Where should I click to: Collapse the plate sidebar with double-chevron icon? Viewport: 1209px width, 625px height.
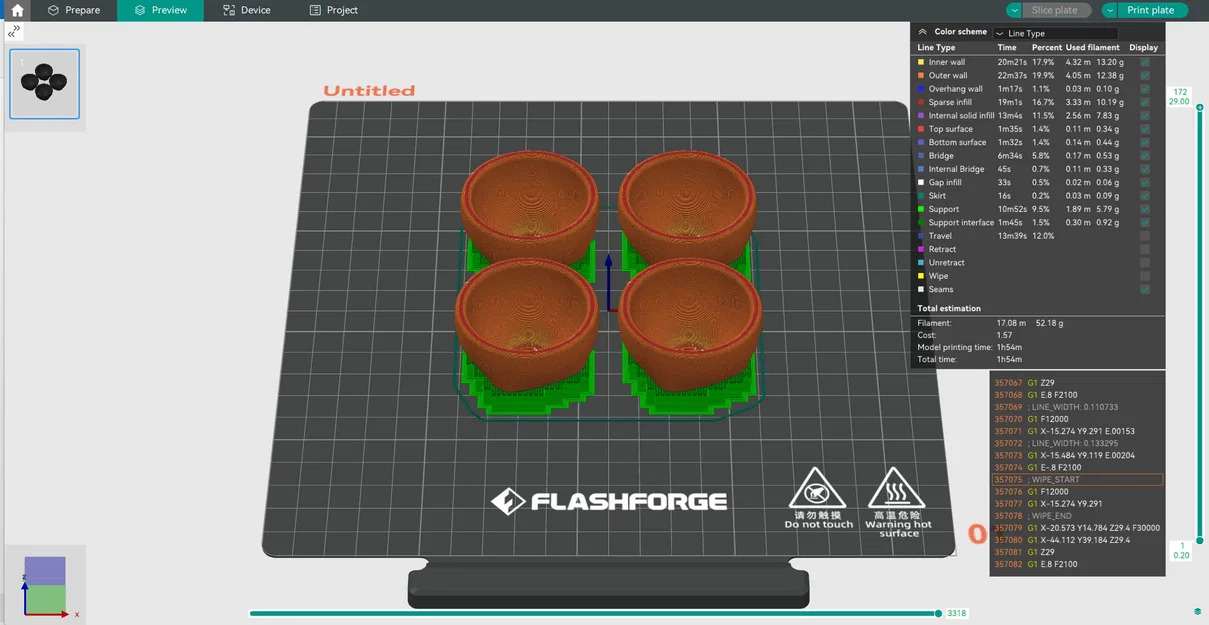tap(13, 31)
